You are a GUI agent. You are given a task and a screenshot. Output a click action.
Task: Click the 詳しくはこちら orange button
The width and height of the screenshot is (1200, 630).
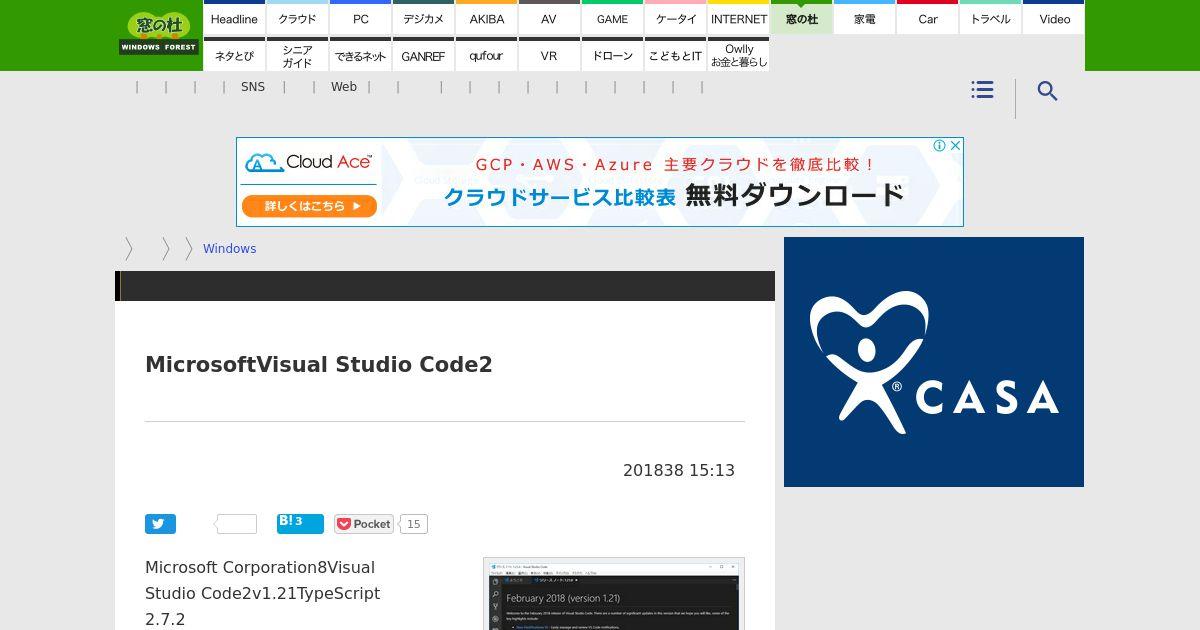[308, 206]
